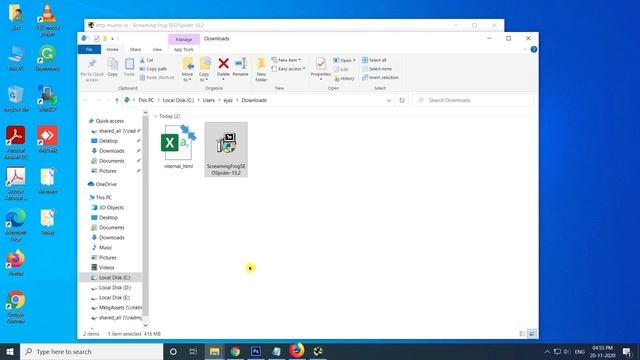Click 'This PC' in the address breadcrumb
Viewport: 640px width, 360px height.
point(146,100)
